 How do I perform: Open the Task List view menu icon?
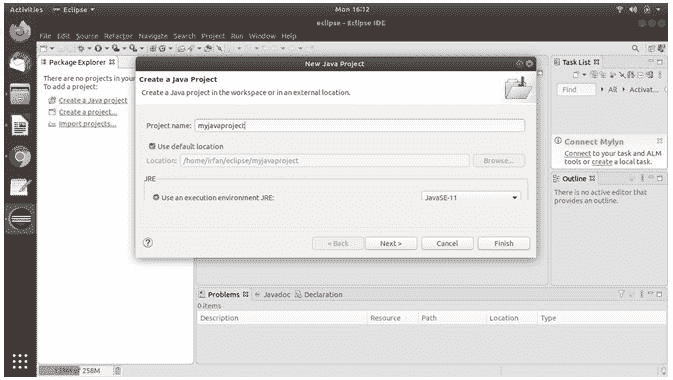pyautogui.click(x=660, y=75)
